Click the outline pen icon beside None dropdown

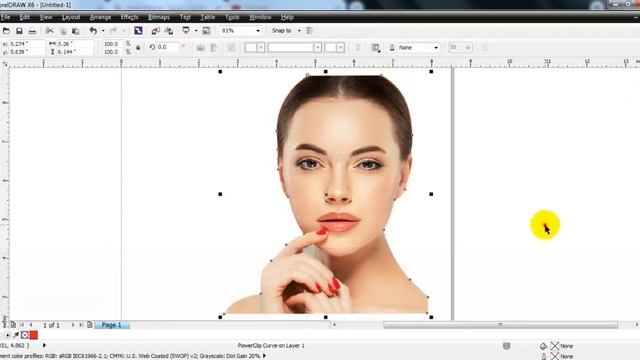pos(392,48)
